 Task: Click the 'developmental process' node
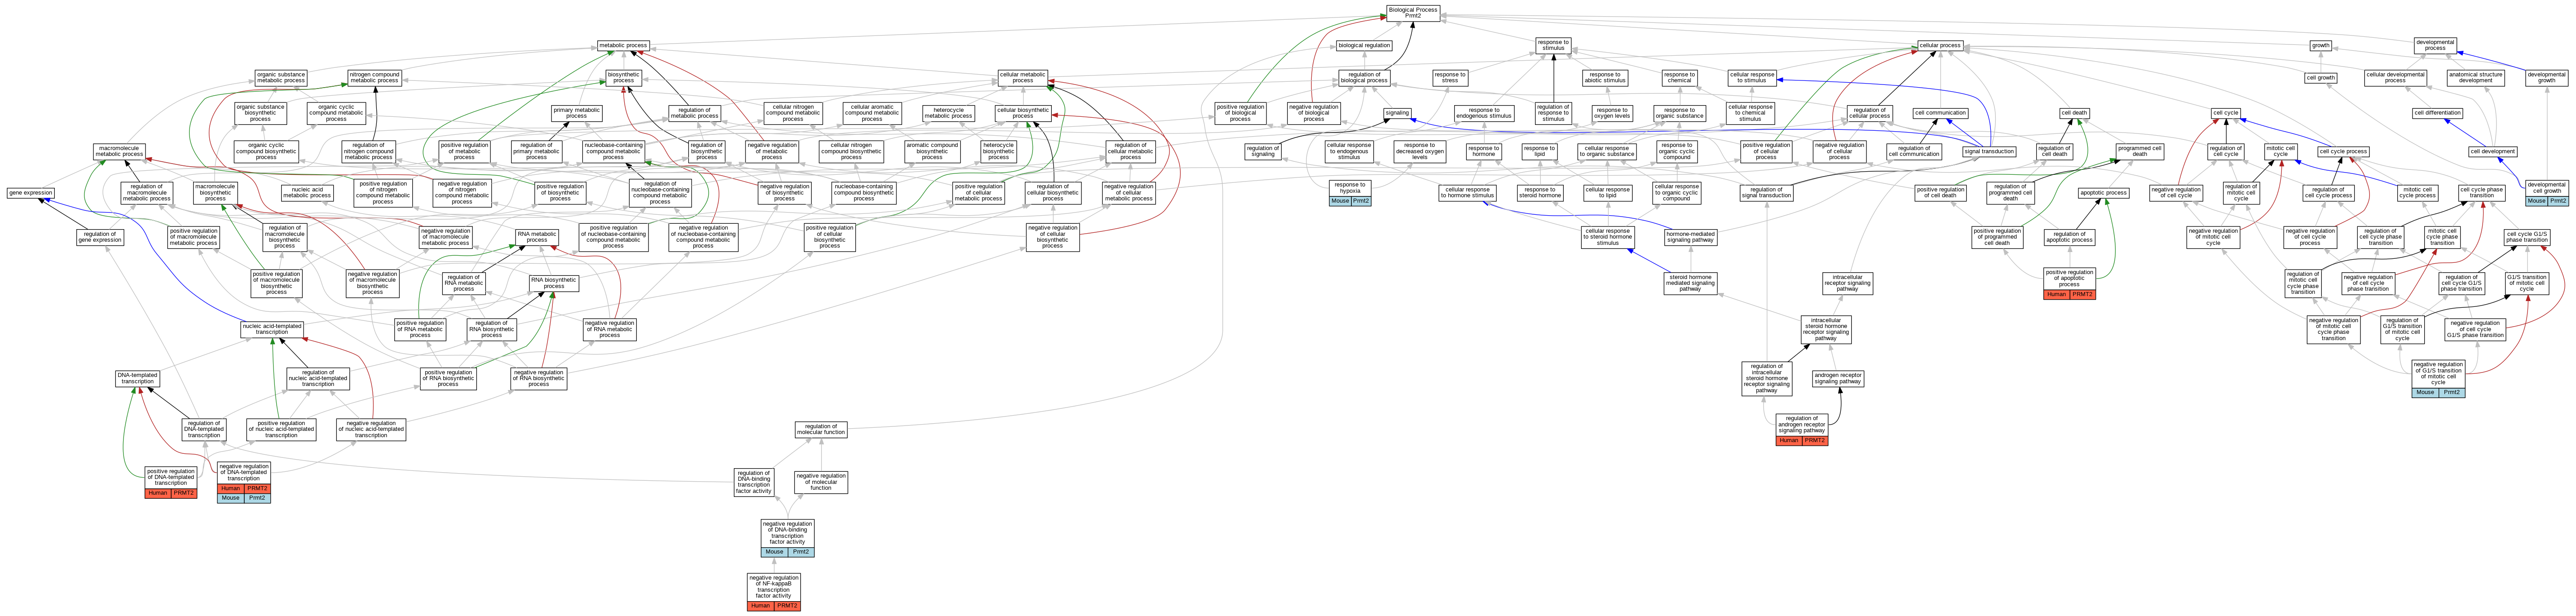2435,45
